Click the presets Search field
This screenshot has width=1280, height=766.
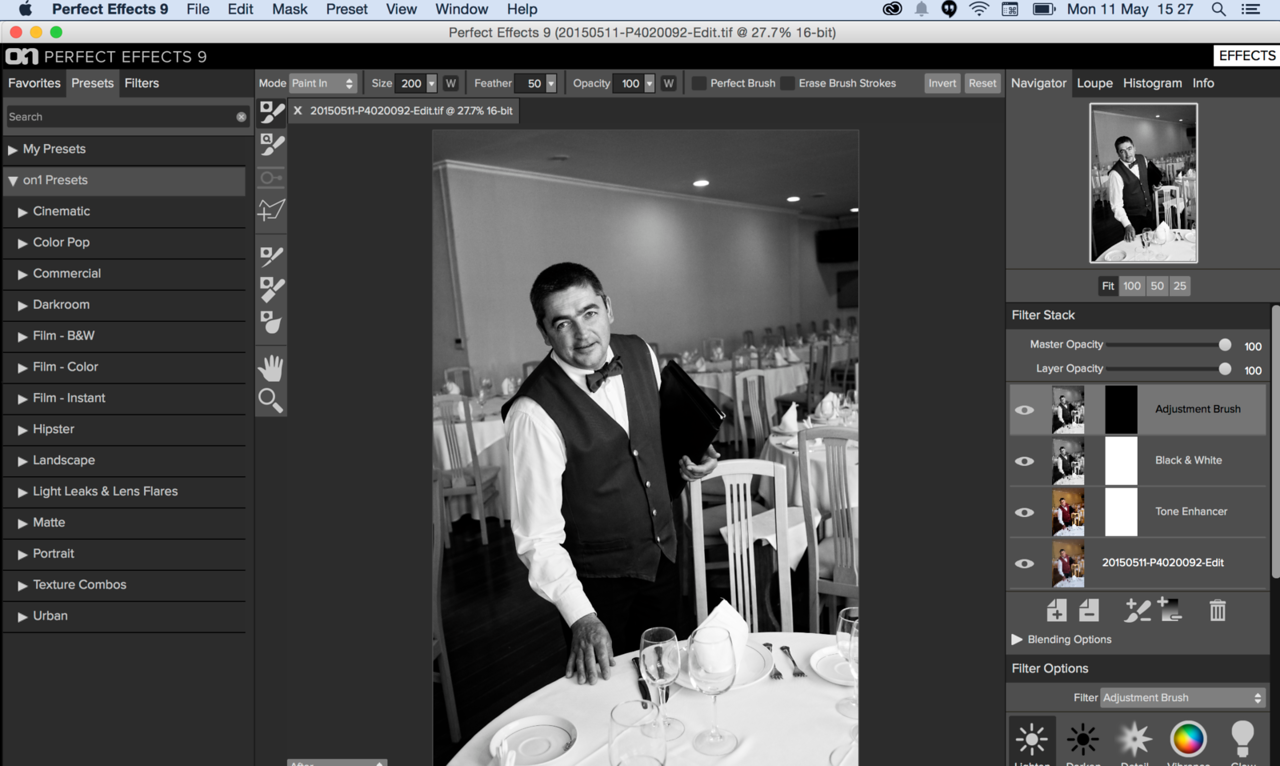120,117
